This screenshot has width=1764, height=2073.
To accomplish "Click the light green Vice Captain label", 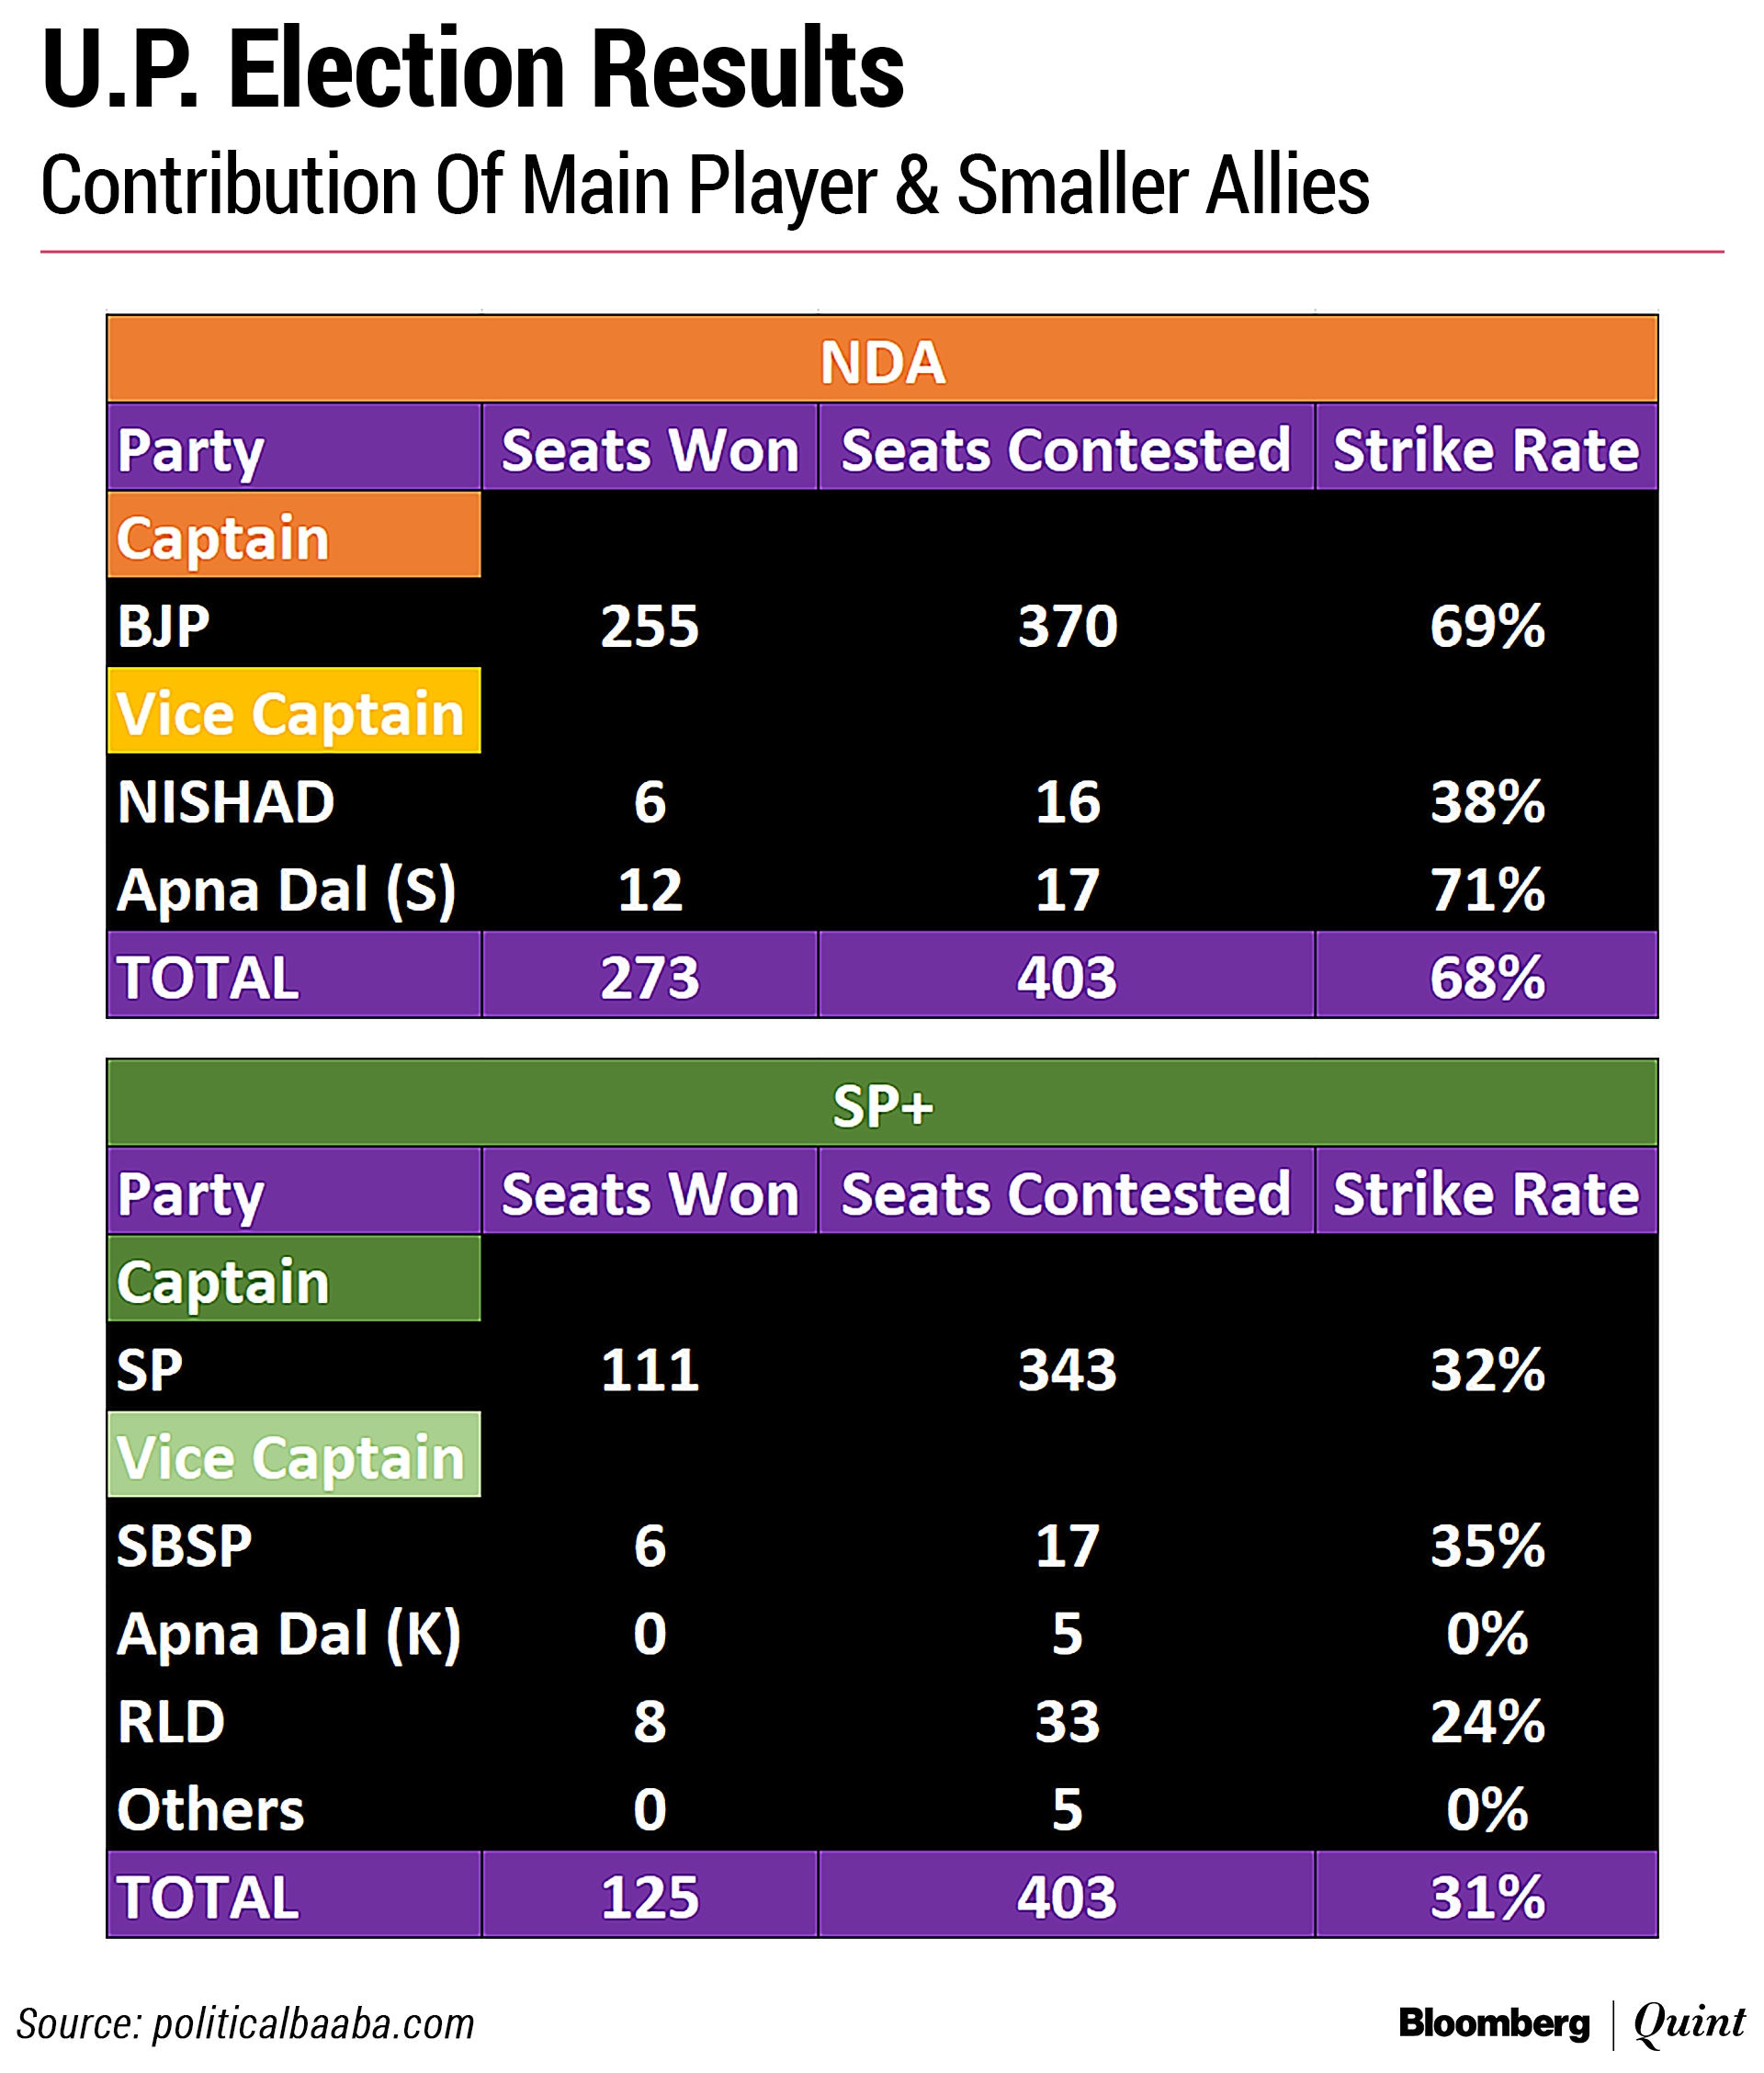I will click(x=294, y=1456).
